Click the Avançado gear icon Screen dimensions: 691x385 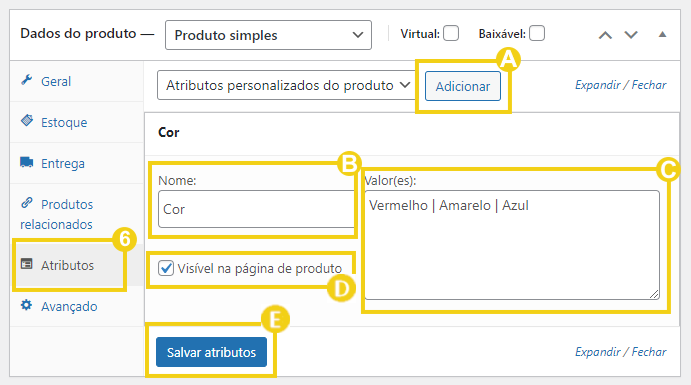click(26, 305)
